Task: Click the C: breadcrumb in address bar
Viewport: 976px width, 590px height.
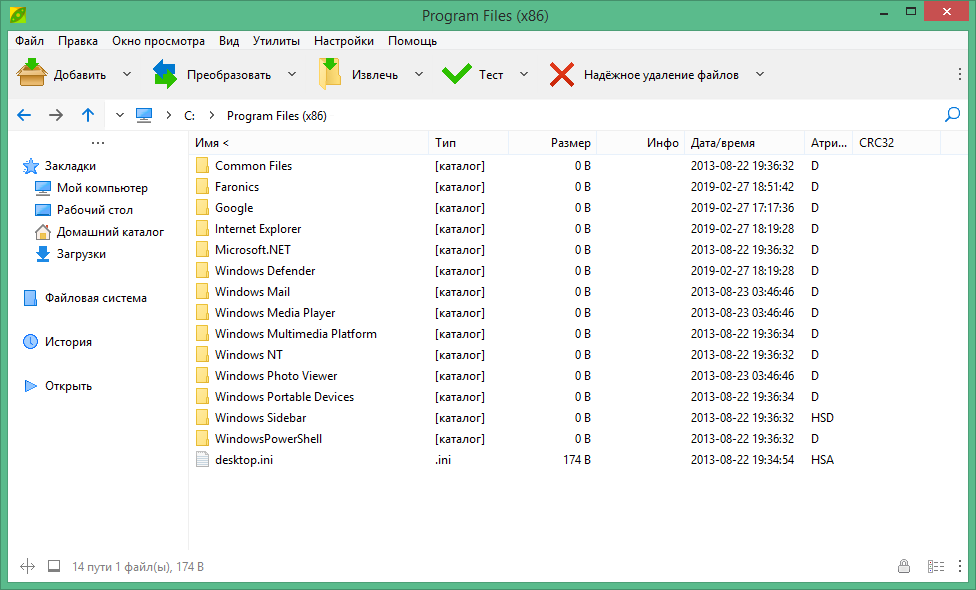Action: pyautogui.click(x=190, y=115)
